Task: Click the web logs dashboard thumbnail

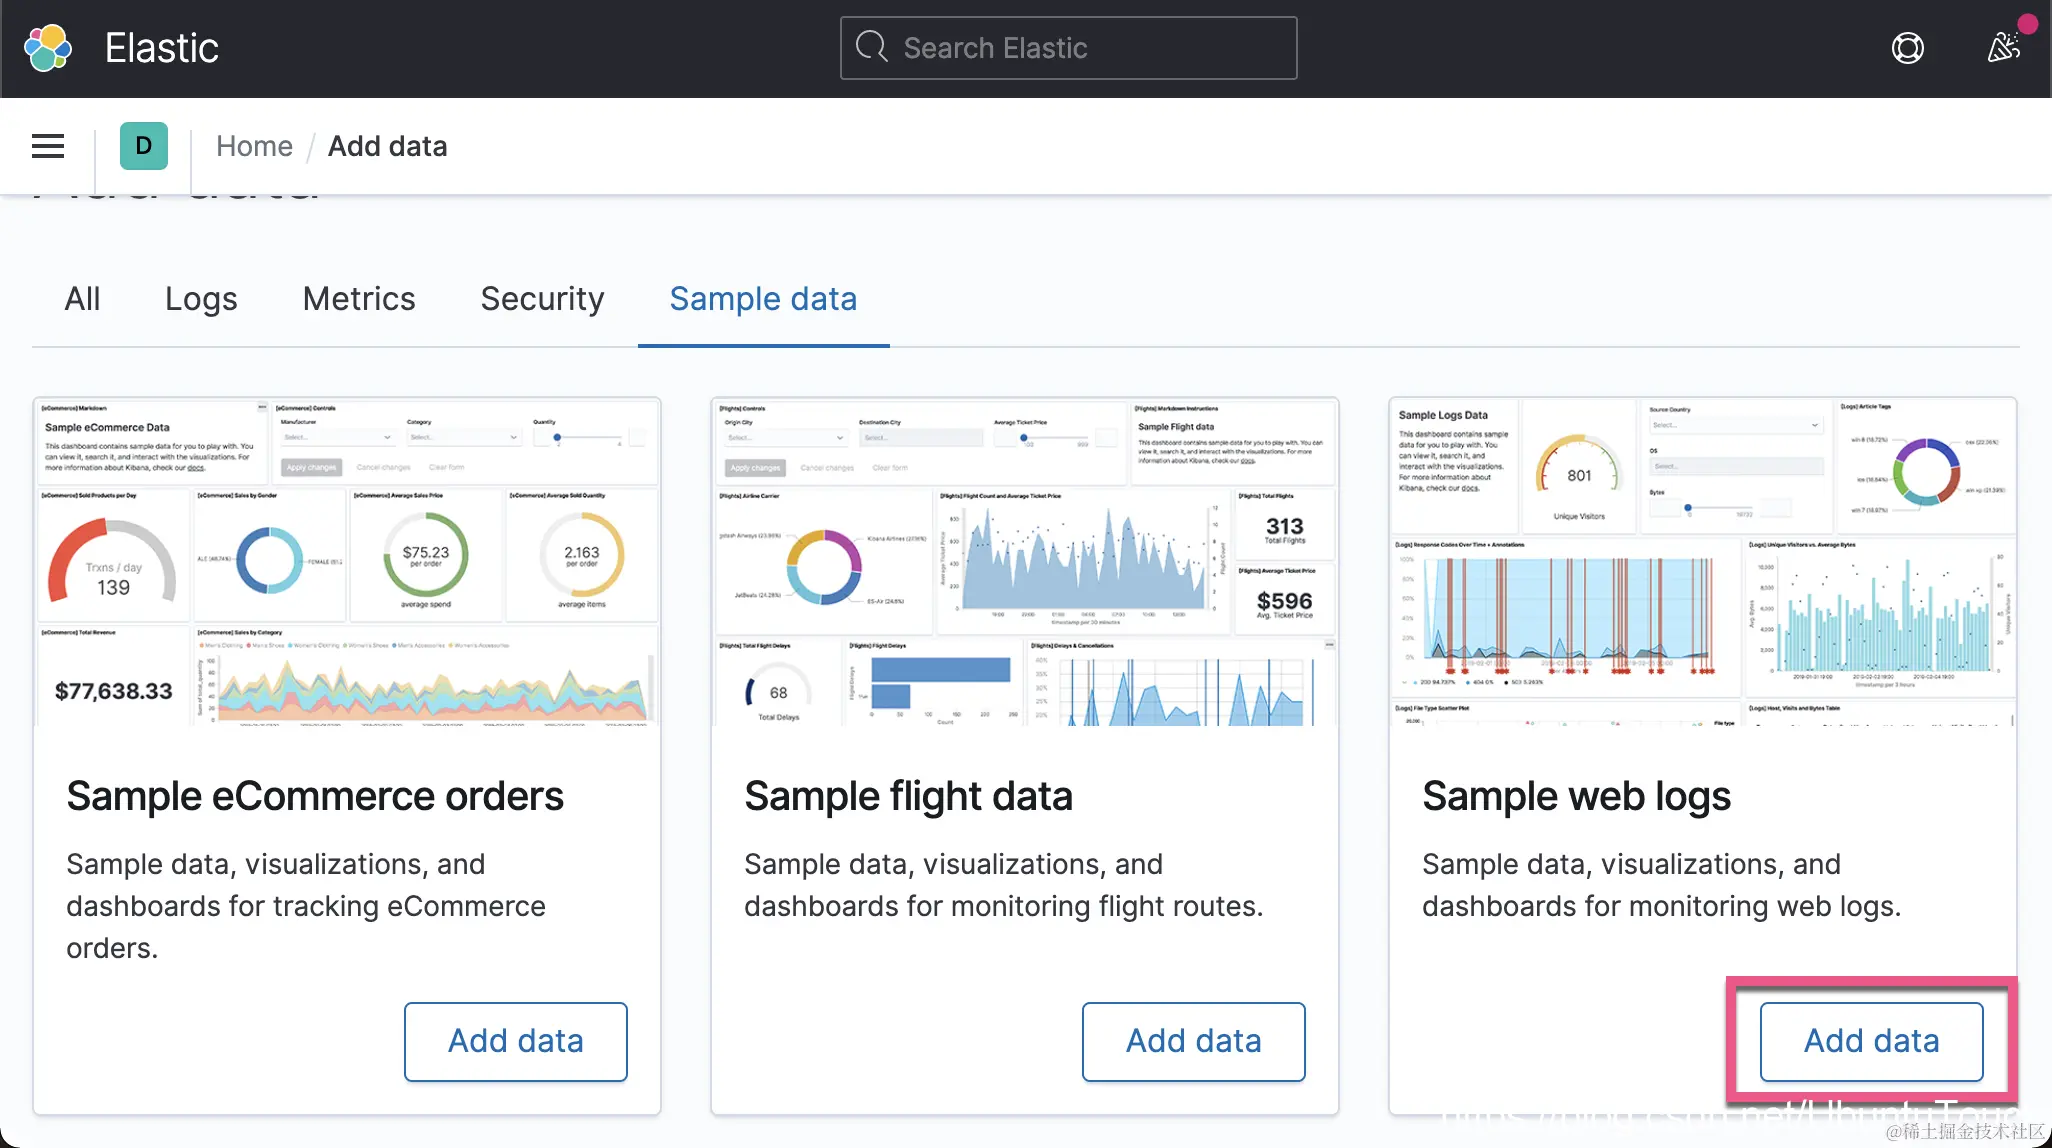Action: click(x=1702, y=562)
